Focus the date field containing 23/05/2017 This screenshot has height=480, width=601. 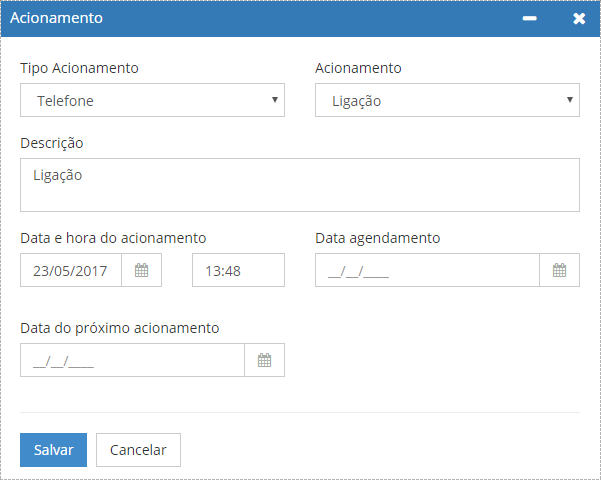tap(71, 270)
